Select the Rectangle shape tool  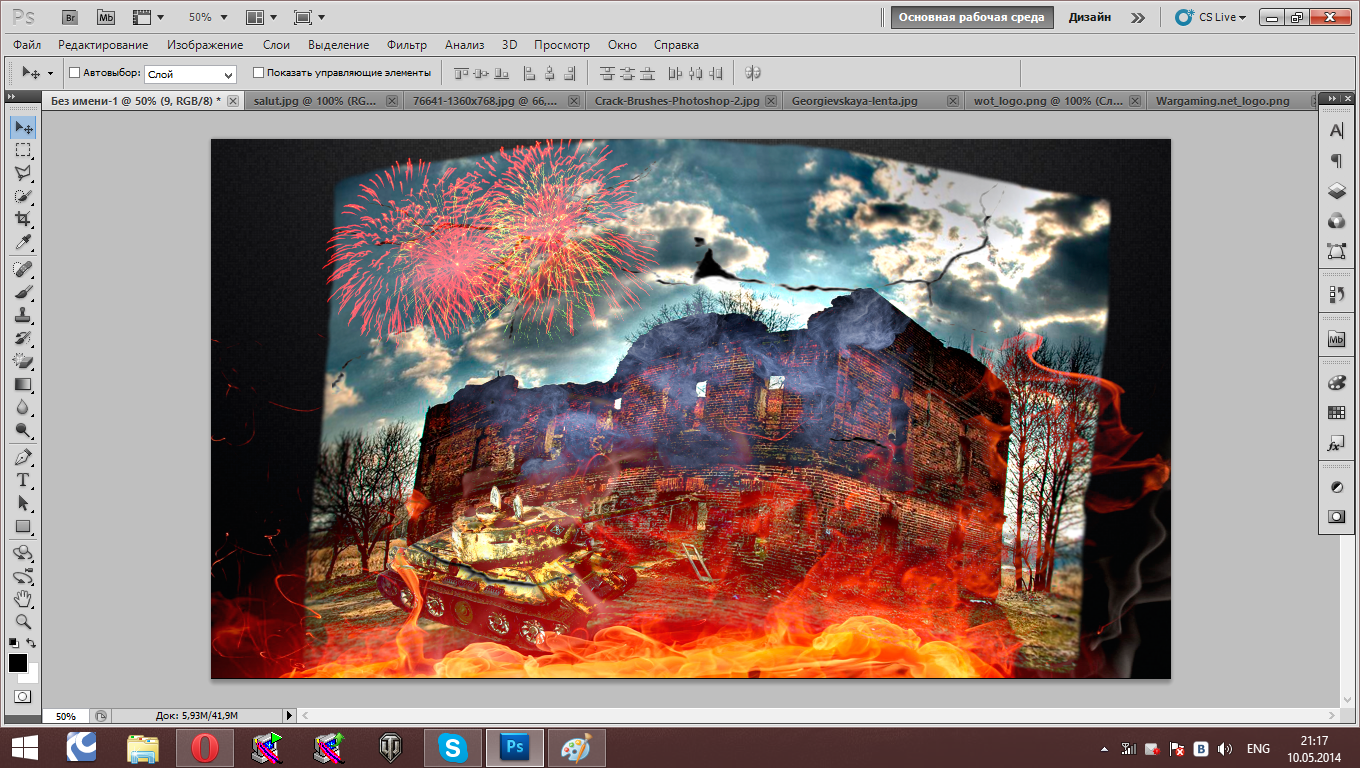coord(23,526)
